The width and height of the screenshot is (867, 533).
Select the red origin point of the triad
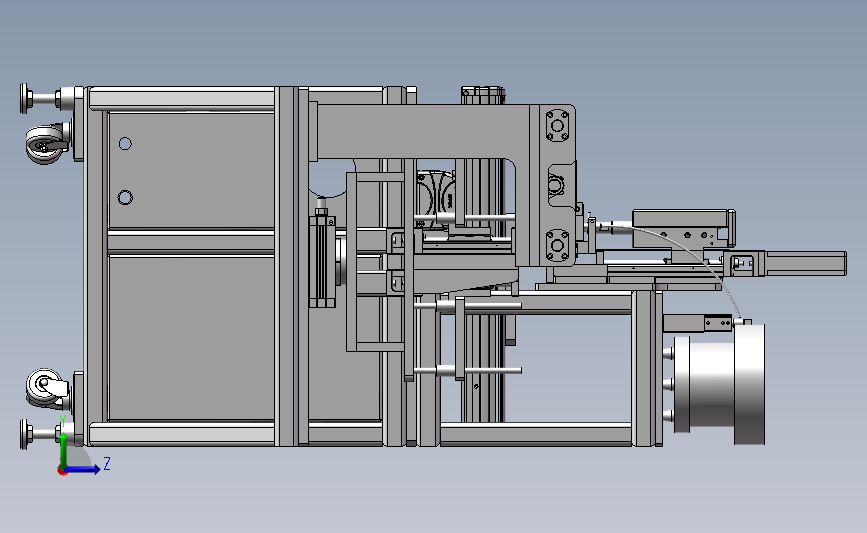coord(62,471)
